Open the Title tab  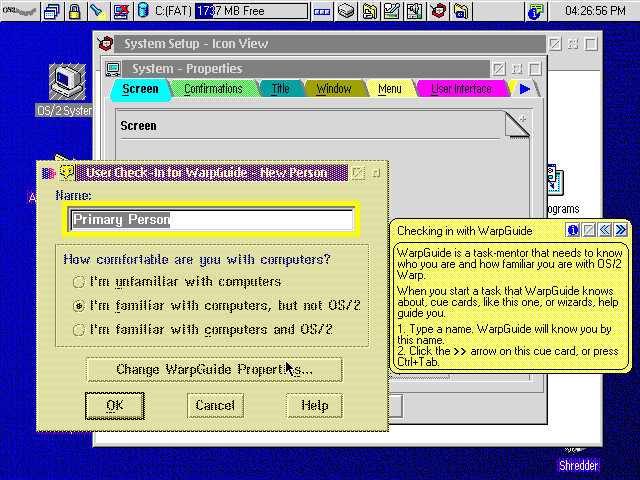(x=280, y=89)
